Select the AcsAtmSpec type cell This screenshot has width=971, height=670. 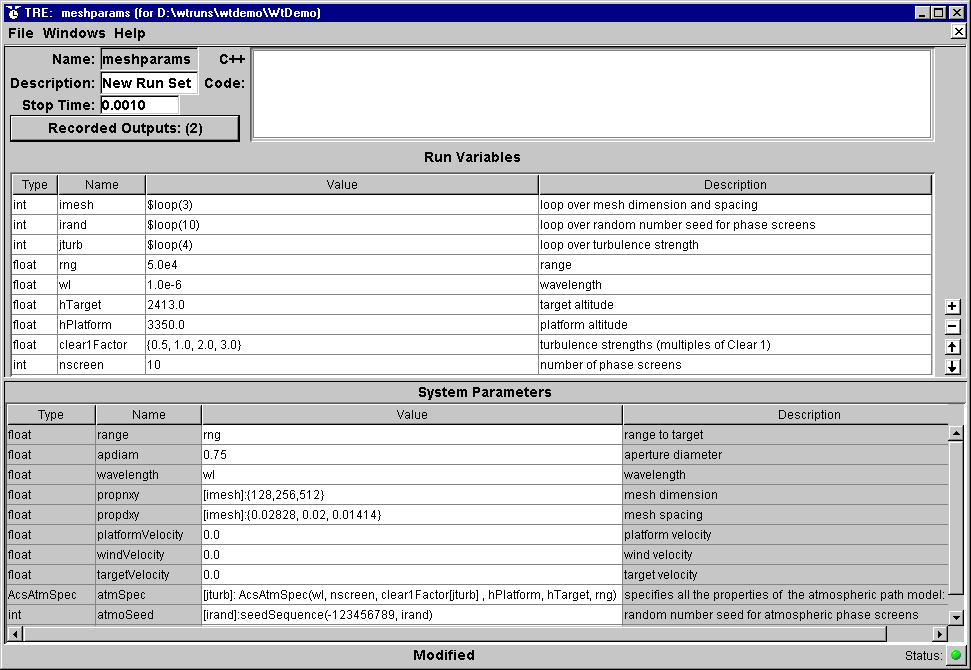click(51, 595)
